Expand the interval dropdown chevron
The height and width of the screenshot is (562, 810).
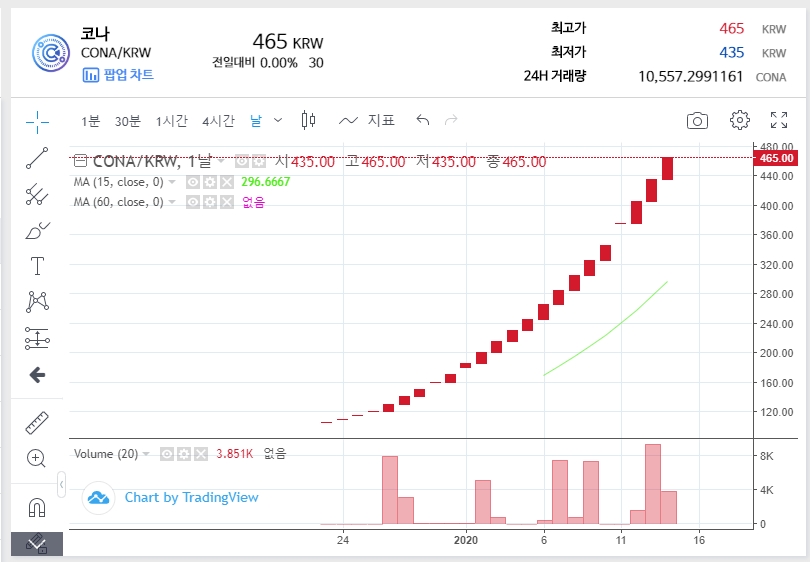[x=278, y=120]
